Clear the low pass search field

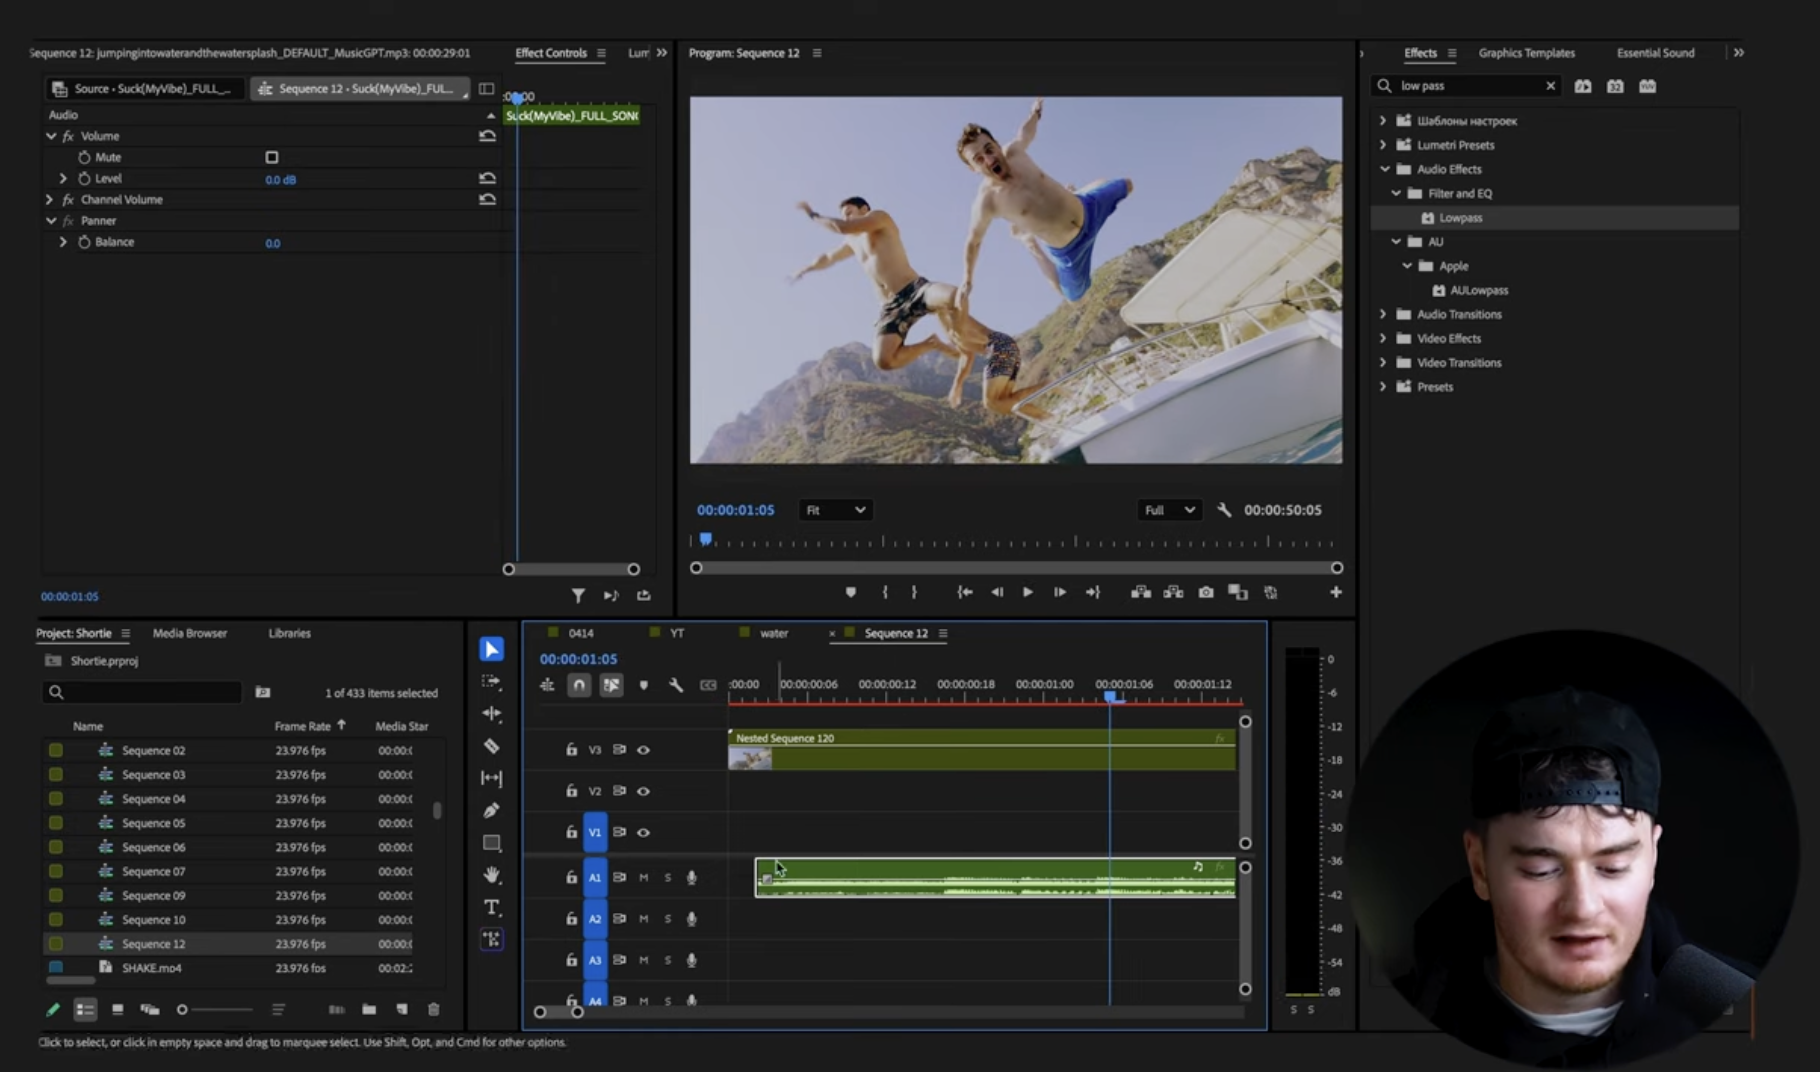(1550, 86)
